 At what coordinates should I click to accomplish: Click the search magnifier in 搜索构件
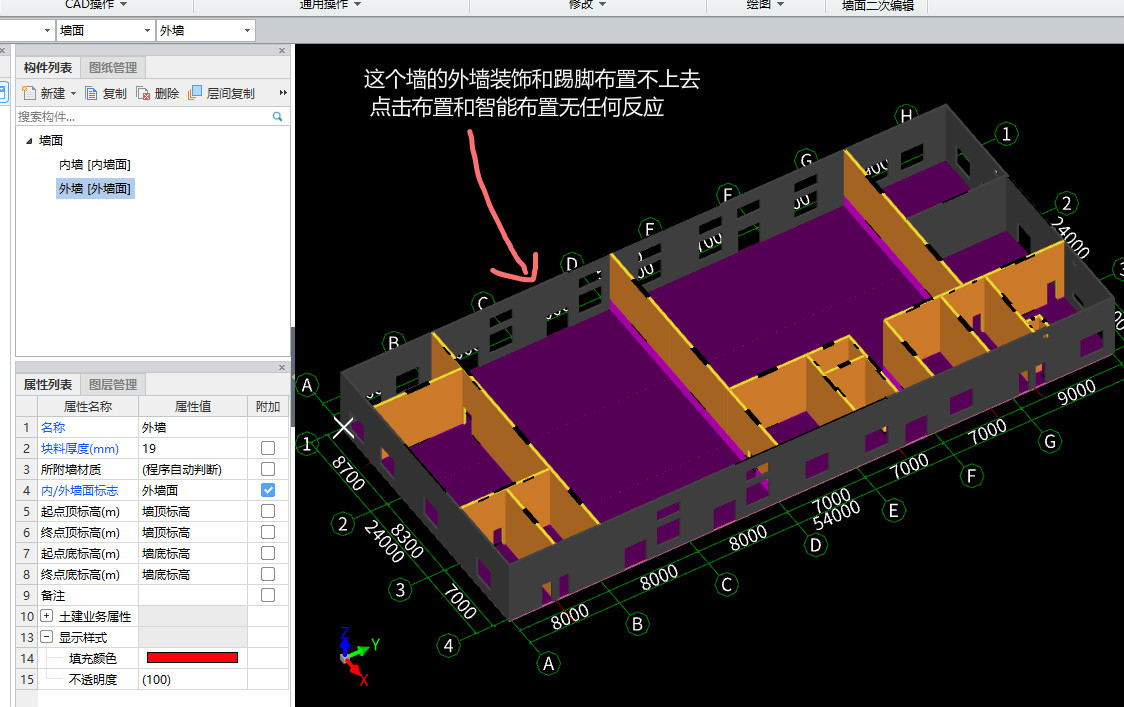tap(277, 116)
